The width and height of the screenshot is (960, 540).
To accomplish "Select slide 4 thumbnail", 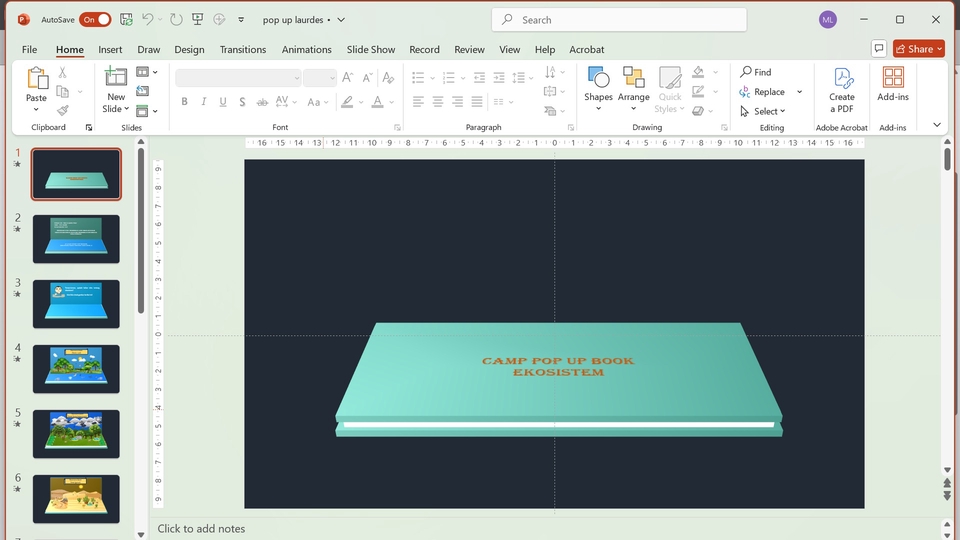I will click(x=77, y=369).
